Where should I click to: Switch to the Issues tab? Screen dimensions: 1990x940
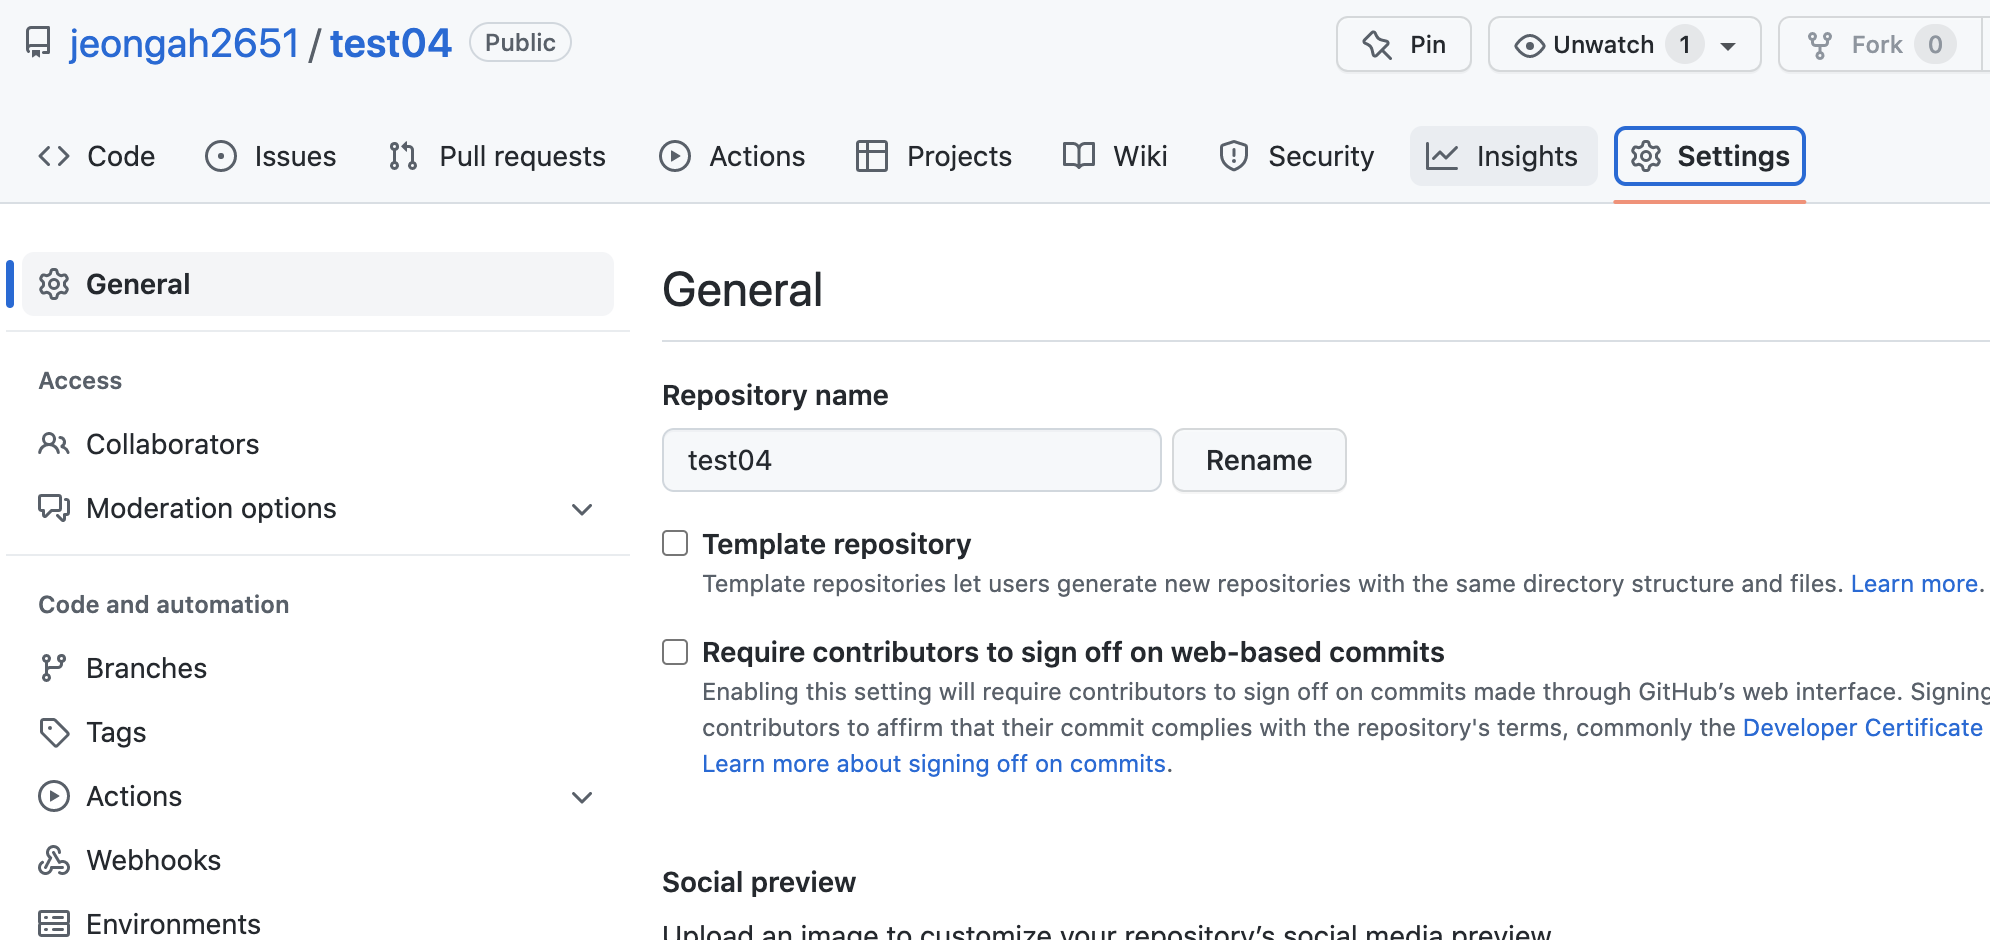click(x=271, y=156)
